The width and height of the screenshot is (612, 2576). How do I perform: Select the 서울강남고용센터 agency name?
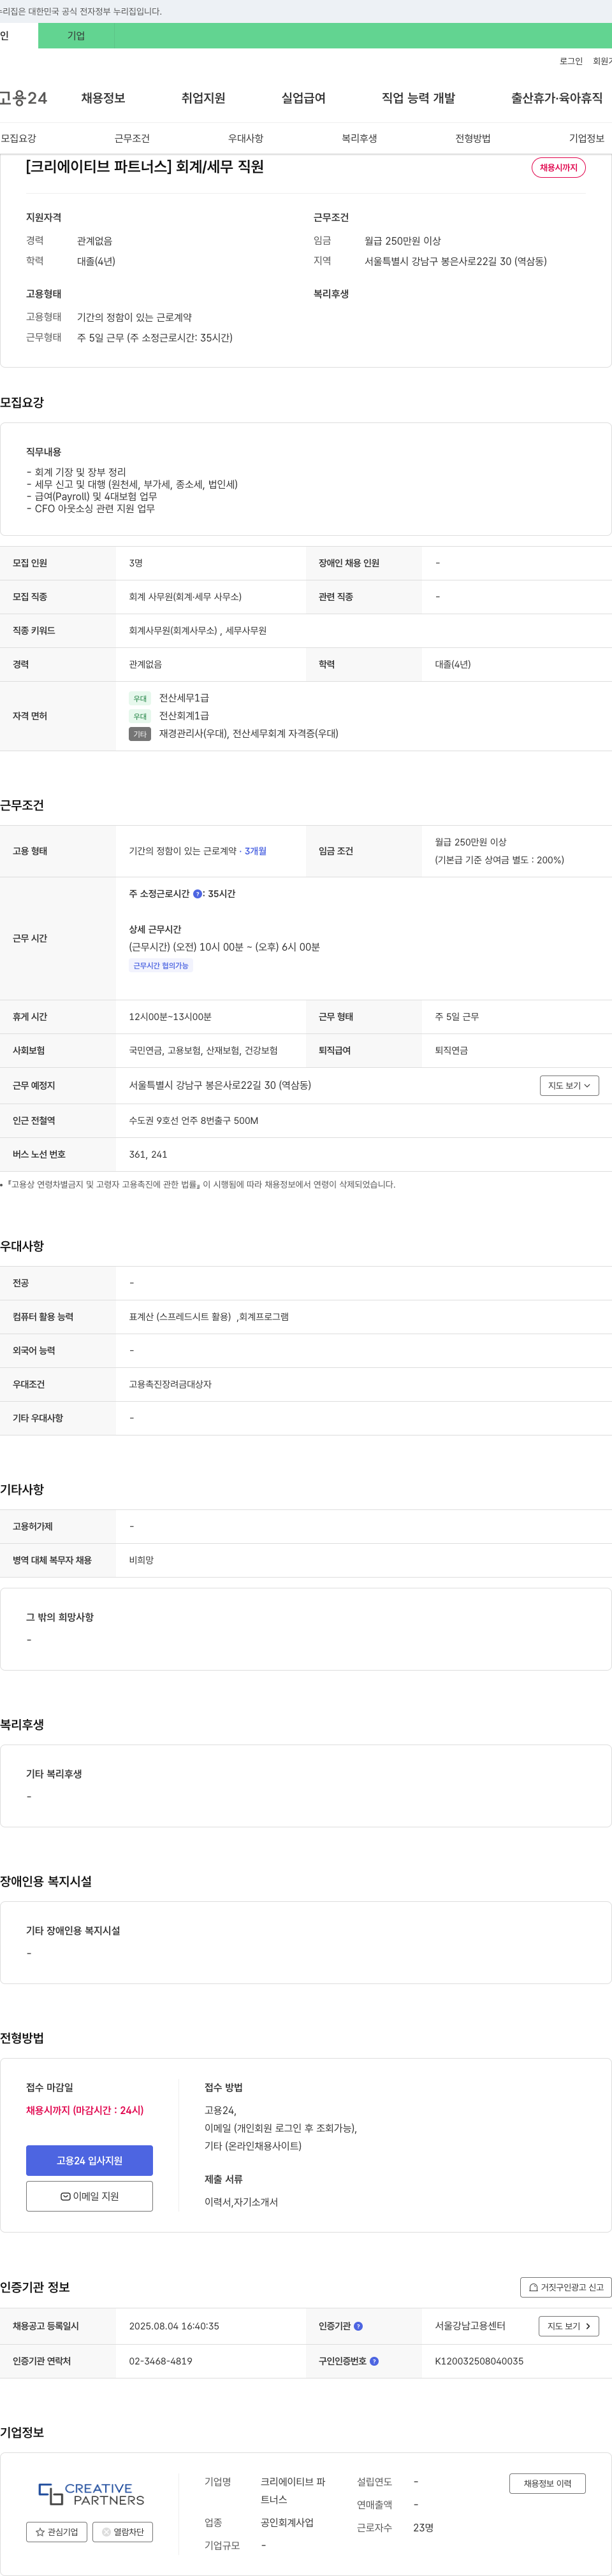tap(470, 2326)
